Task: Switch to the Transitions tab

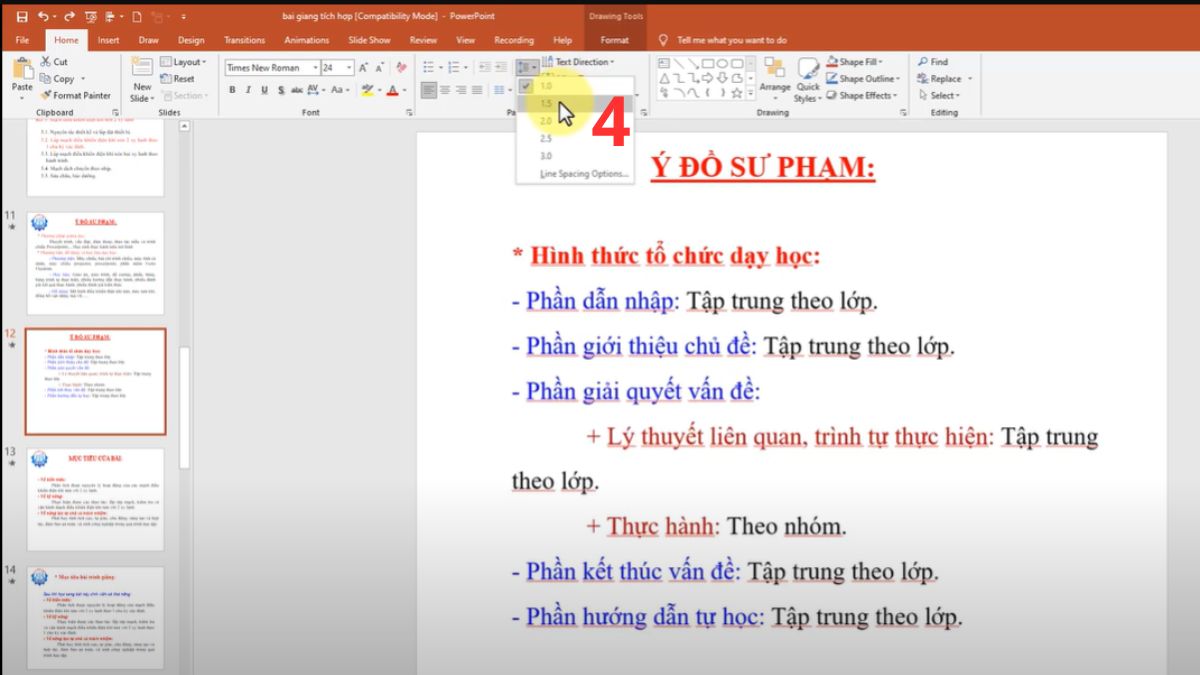Action: pos(244,40)
